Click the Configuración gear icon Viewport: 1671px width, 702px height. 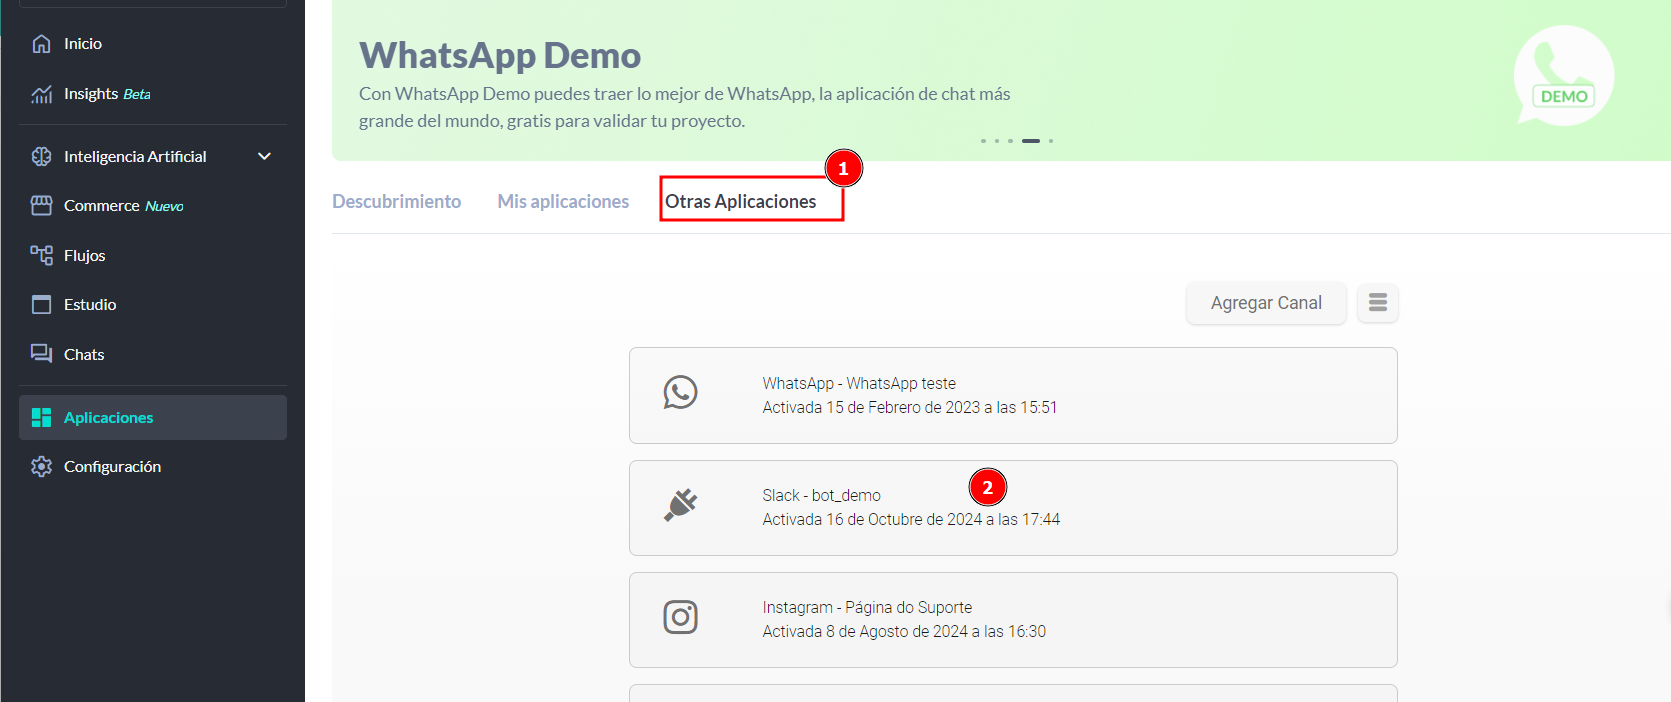coord(41,467)
